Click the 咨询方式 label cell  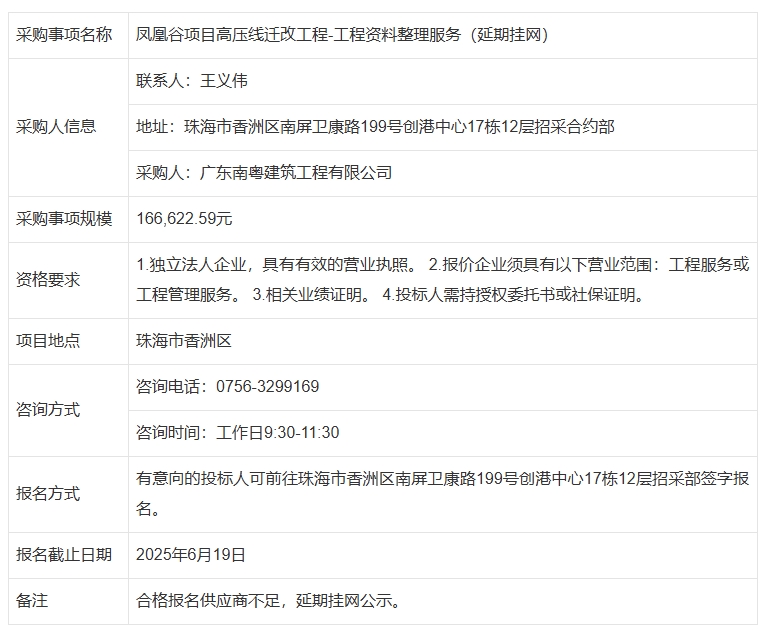(48, 410)
